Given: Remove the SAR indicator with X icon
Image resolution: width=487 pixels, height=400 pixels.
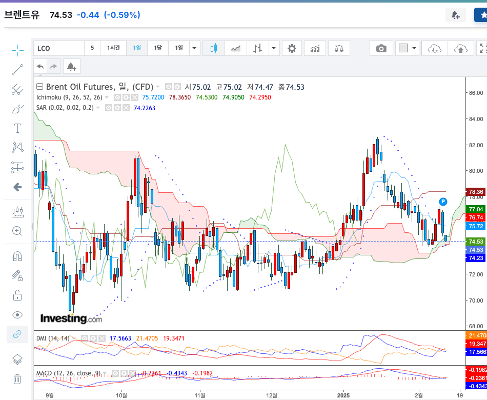Looking at the screenshot, I should (x=126, y=108).
